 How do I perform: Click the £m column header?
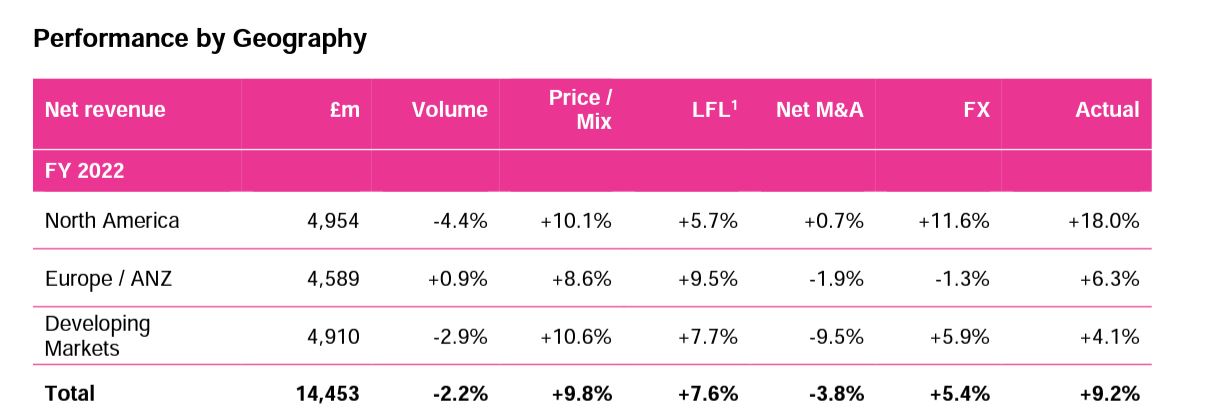344,110
